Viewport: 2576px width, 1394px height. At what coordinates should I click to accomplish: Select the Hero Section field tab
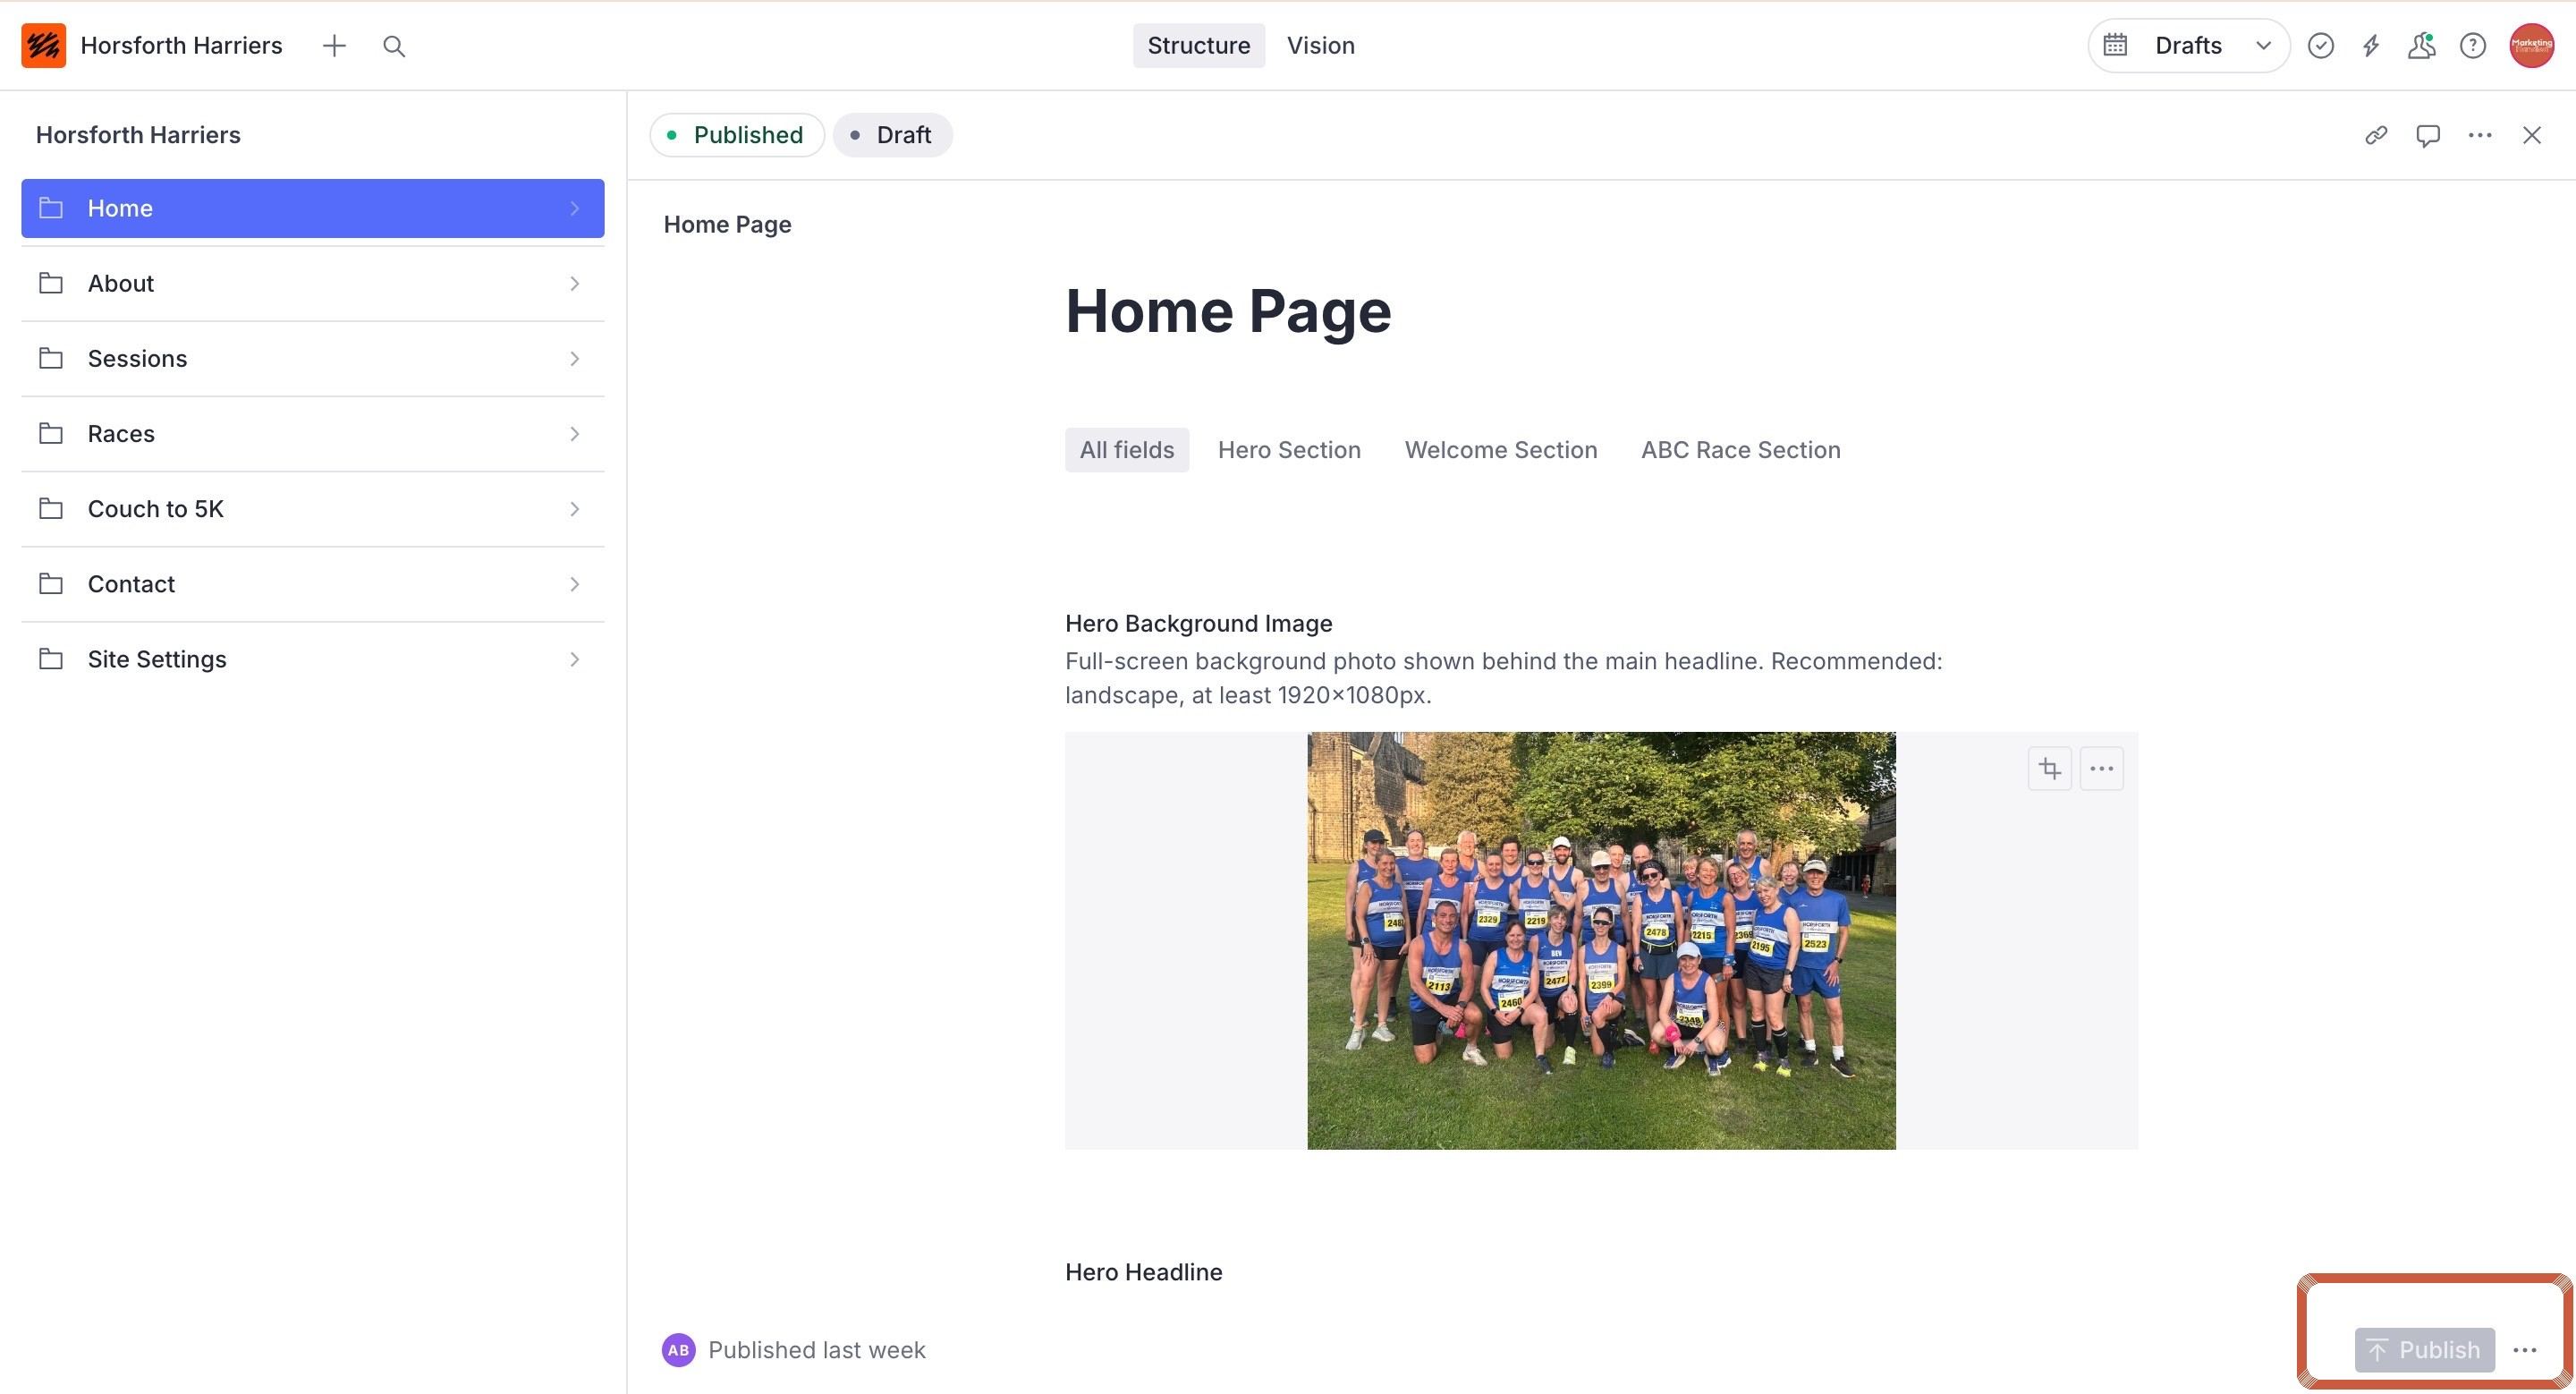1289,450
